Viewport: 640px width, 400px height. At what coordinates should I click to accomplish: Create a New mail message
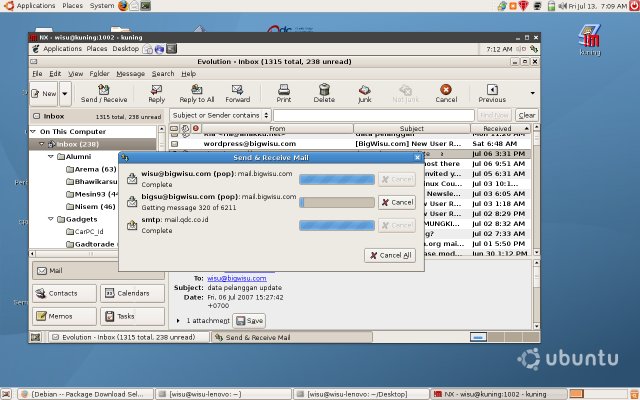click(44, 93)
